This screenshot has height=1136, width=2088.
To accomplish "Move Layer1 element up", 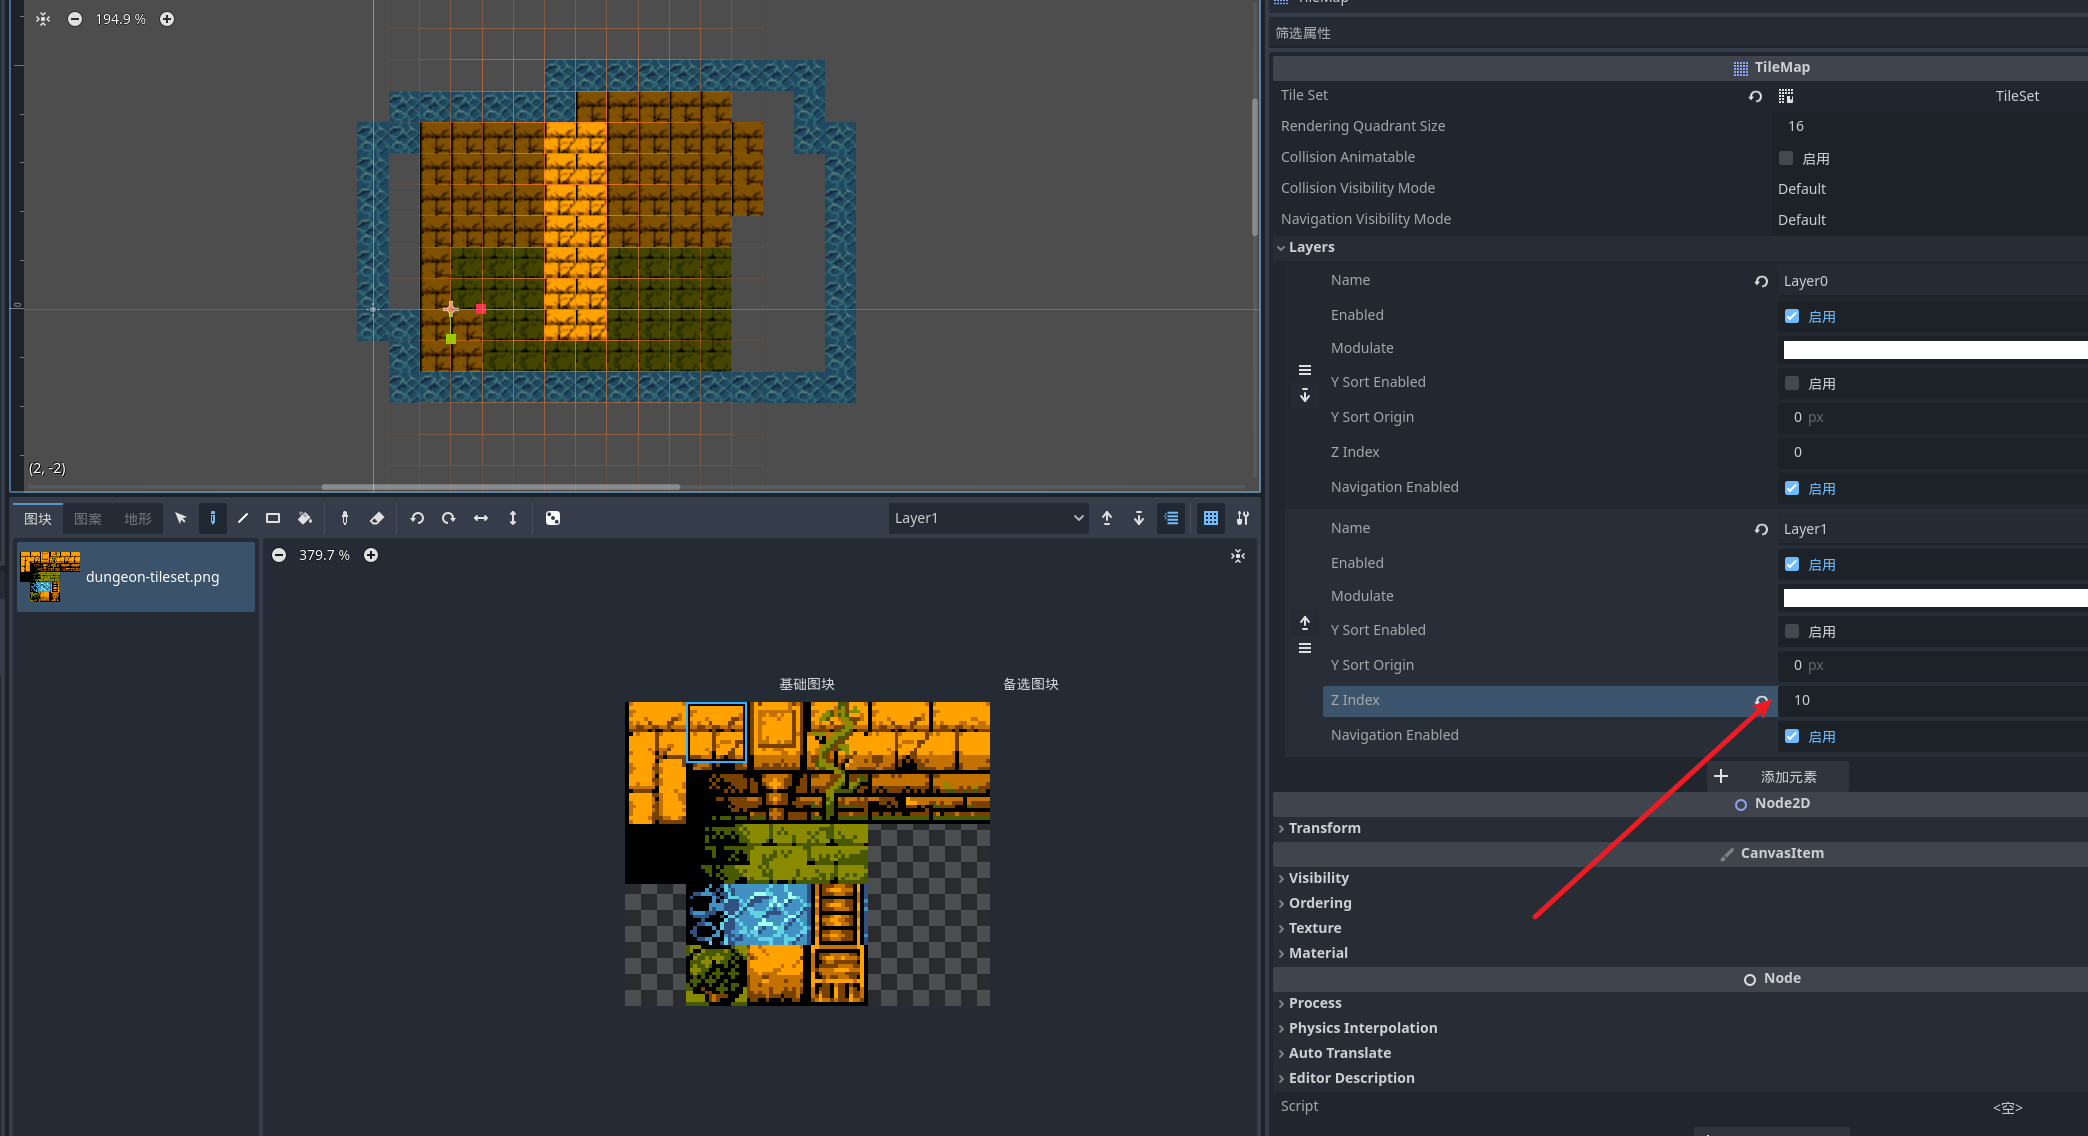I will tap(1305, 622).
